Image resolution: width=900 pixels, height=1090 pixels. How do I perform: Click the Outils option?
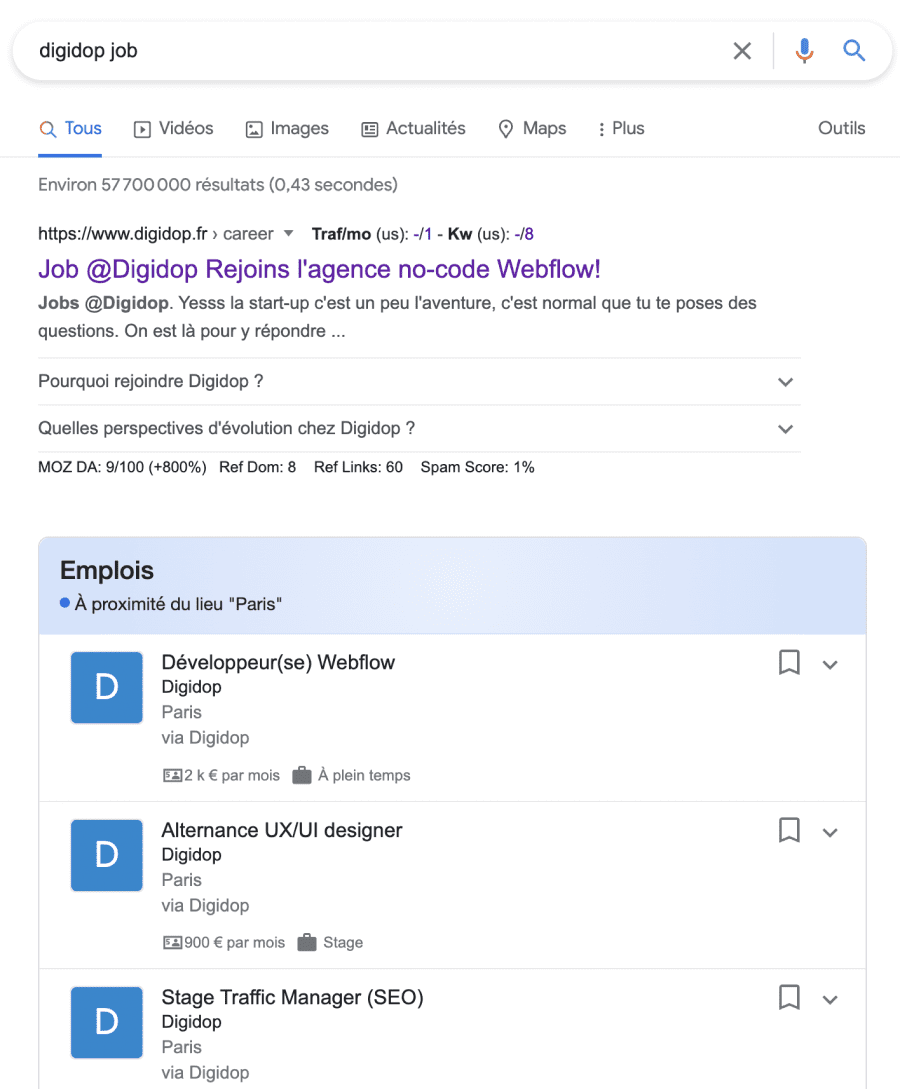pos(841,128)
